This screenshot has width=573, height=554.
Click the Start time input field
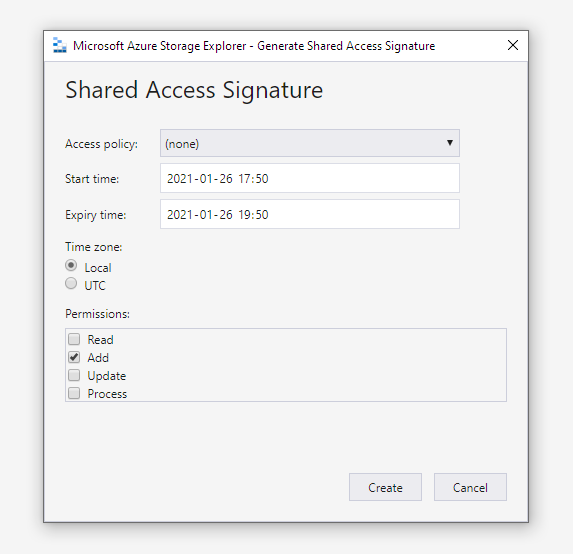click(310, 178)
